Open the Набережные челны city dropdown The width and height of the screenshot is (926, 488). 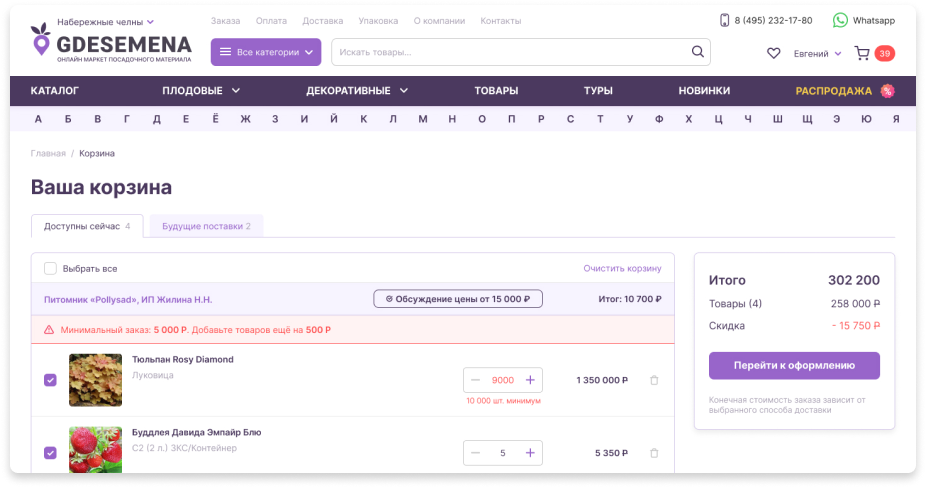[105, 21]
